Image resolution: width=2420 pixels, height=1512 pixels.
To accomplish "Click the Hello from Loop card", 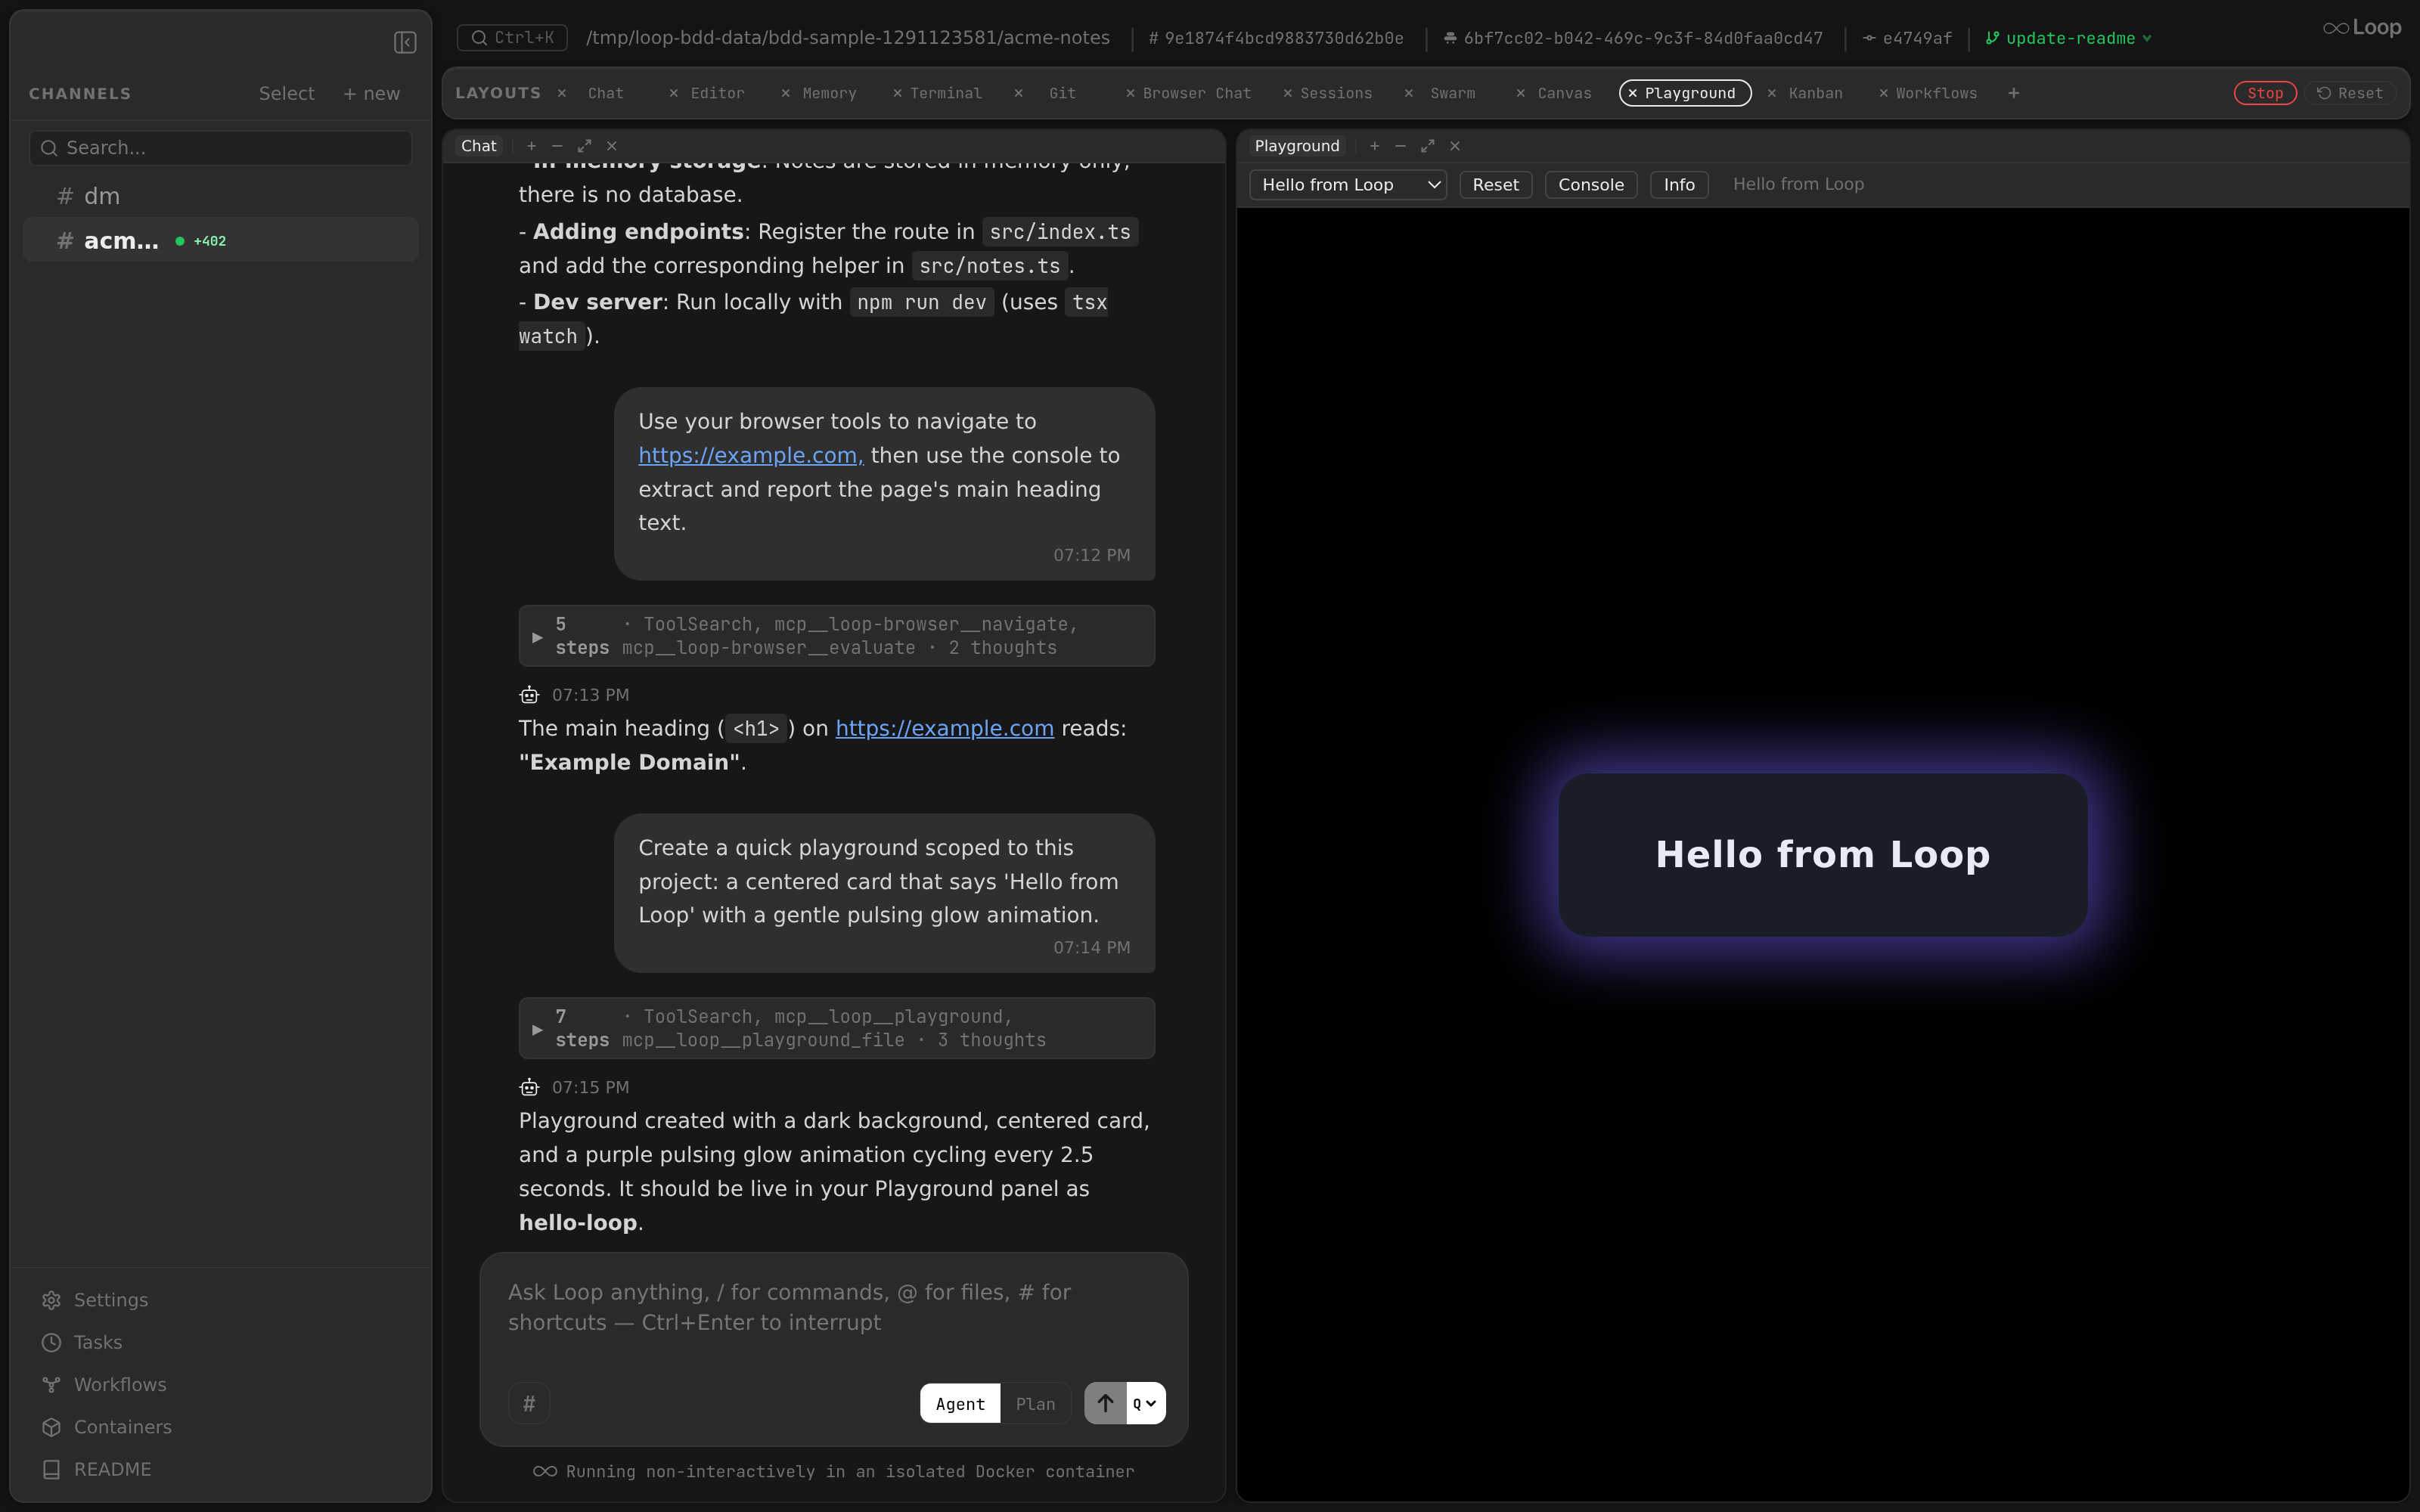I will (1822, 855).
